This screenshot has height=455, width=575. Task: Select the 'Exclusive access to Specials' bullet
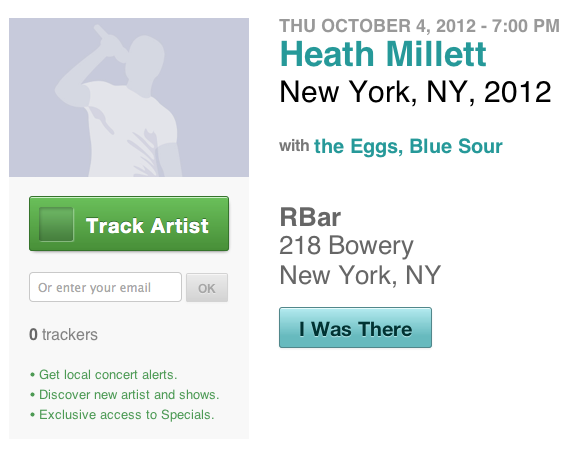122,415
